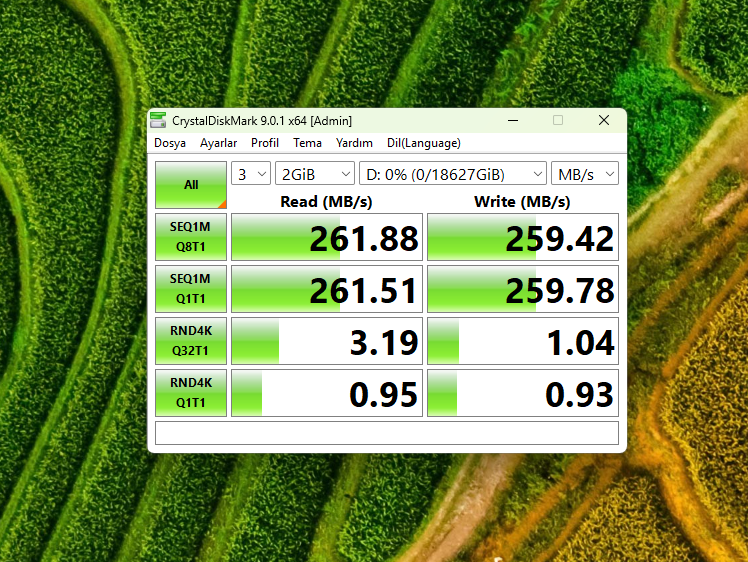This screenshot has width=748, height=562.
Task: Click the 261.51 read result
Action: 327,289
